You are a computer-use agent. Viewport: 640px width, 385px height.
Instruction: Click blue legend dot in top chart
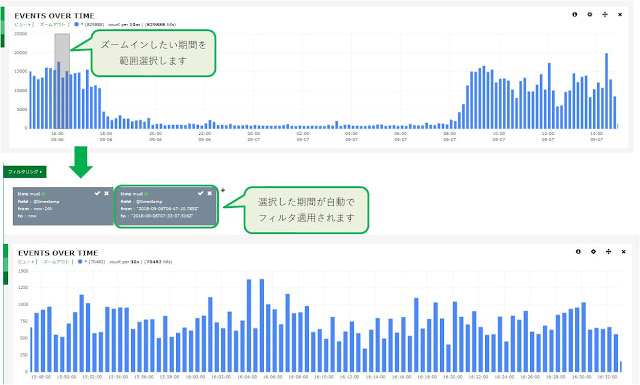(x=76, y=24)
